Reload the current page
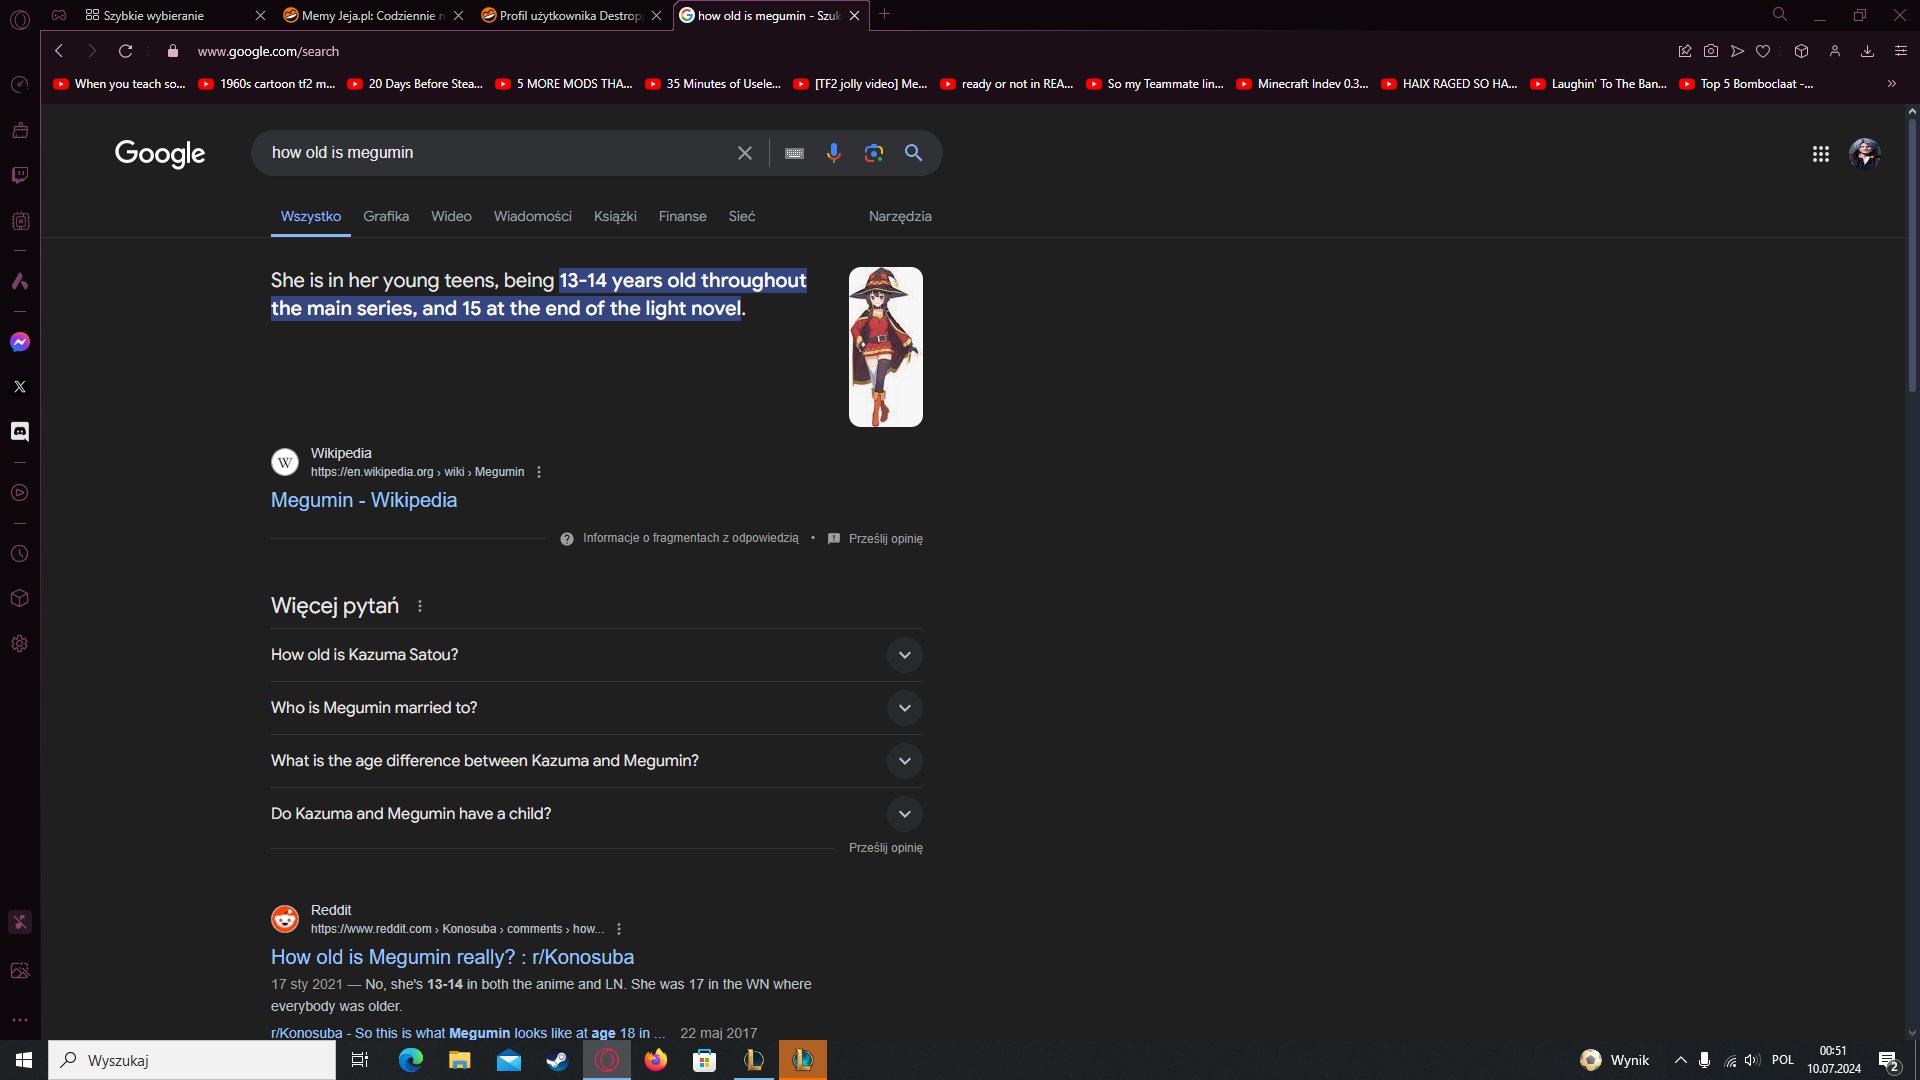1920x1080 pixels. tap(125, 51)
